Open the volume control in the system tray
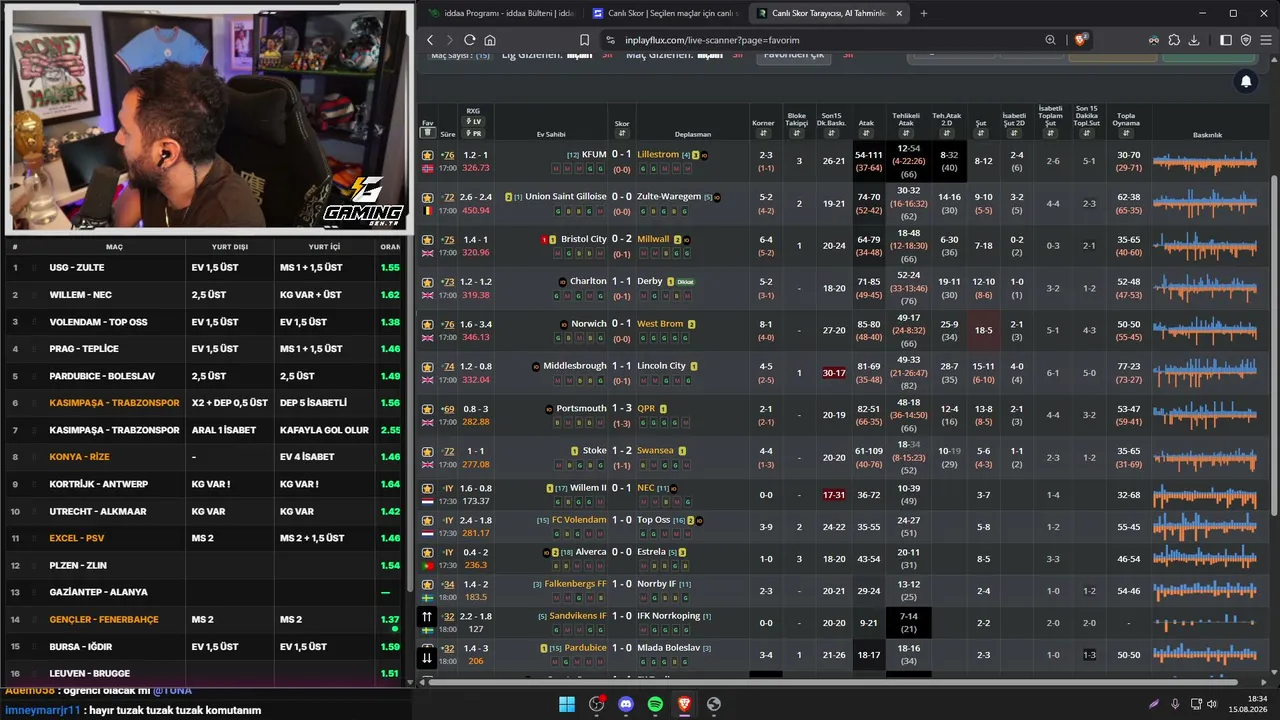Viewport: 1280px width, 720px height. (x=1212, y=704)
